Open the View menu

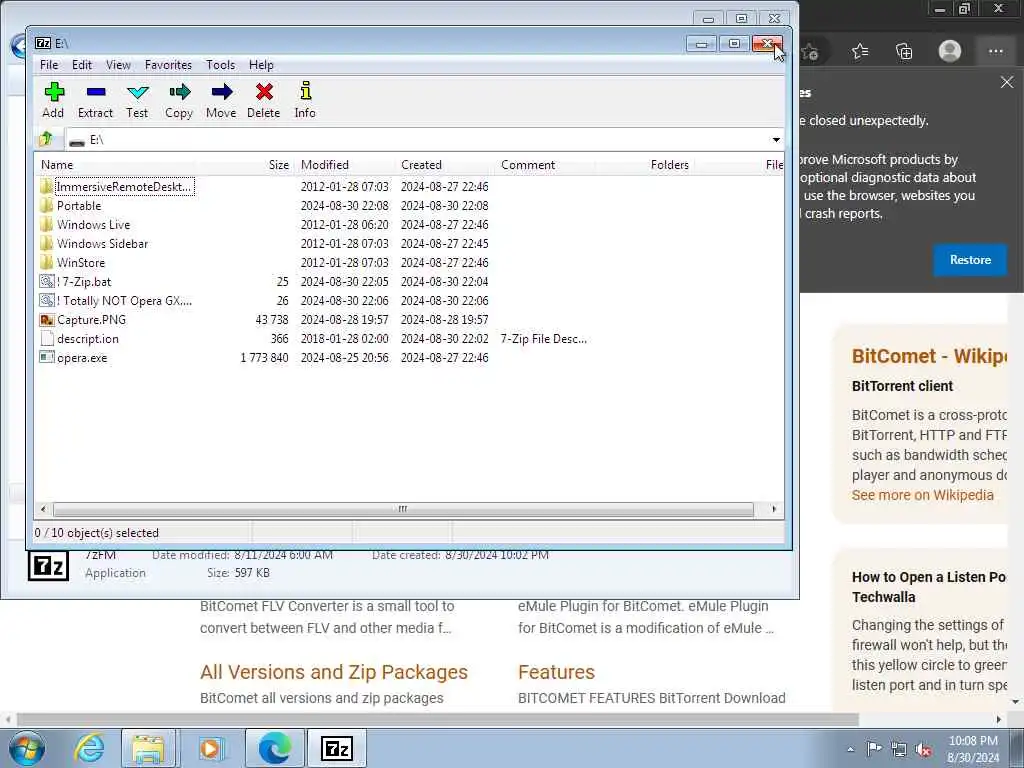pos(118,65)
